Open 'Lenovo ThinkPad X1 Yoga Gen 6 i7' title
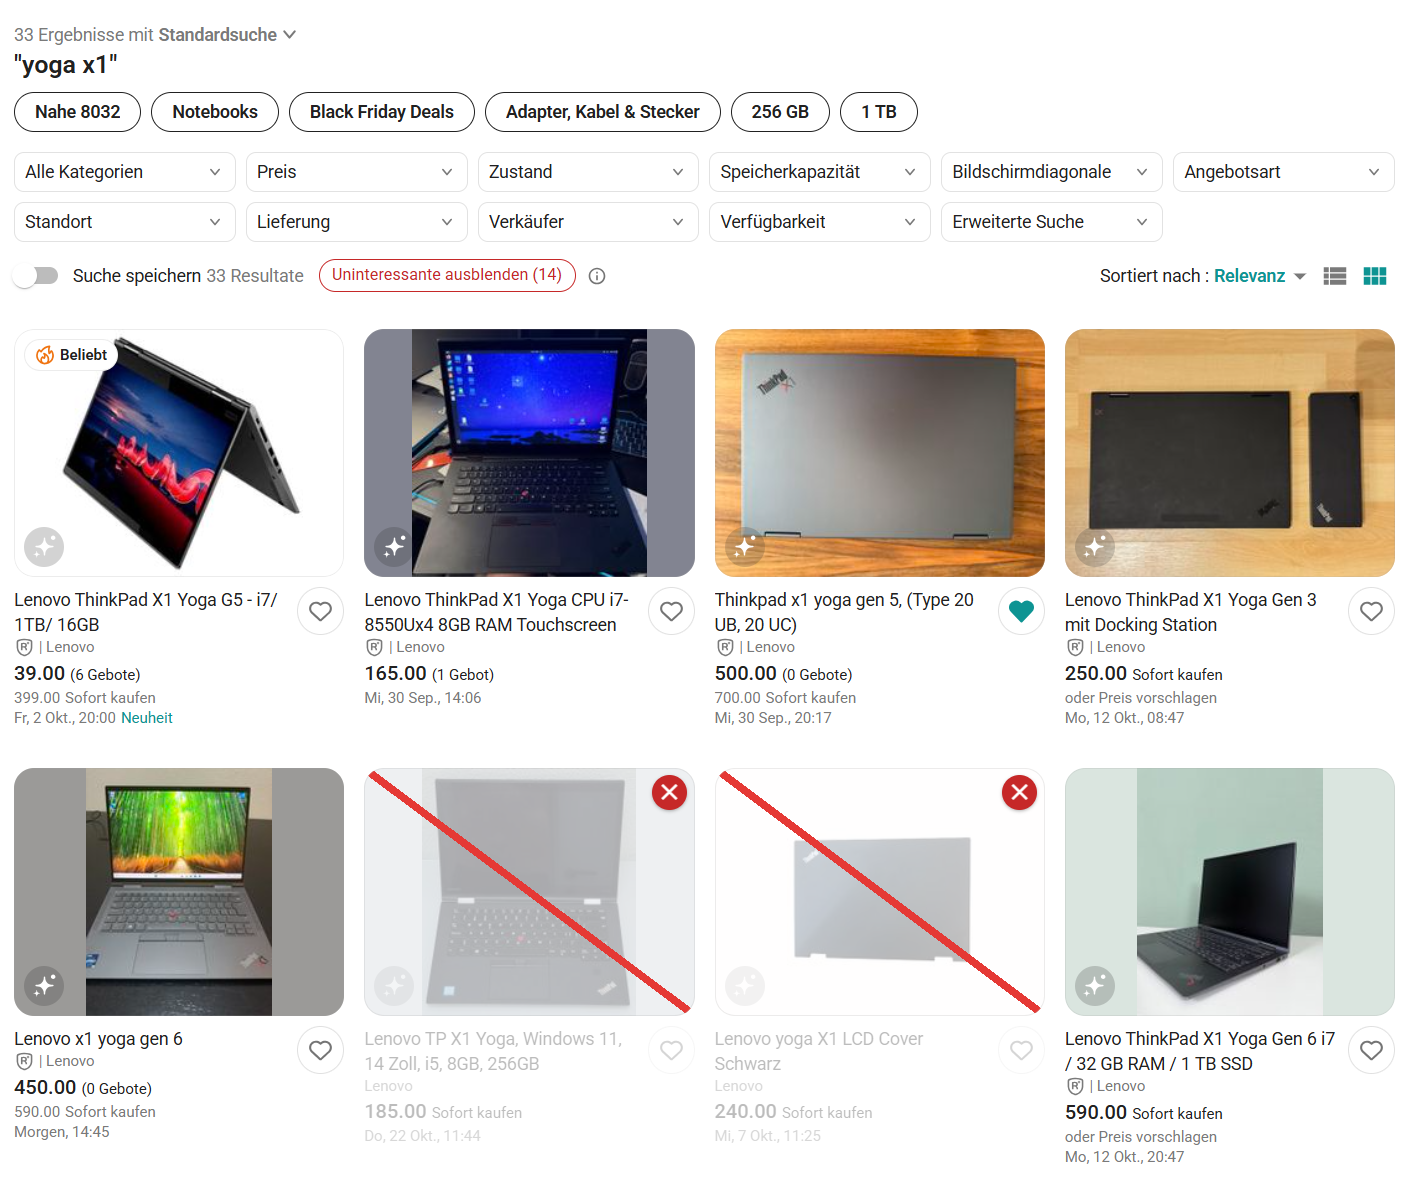The width and height of the screenshot is (1402, 1192). coord(1200,1051)
